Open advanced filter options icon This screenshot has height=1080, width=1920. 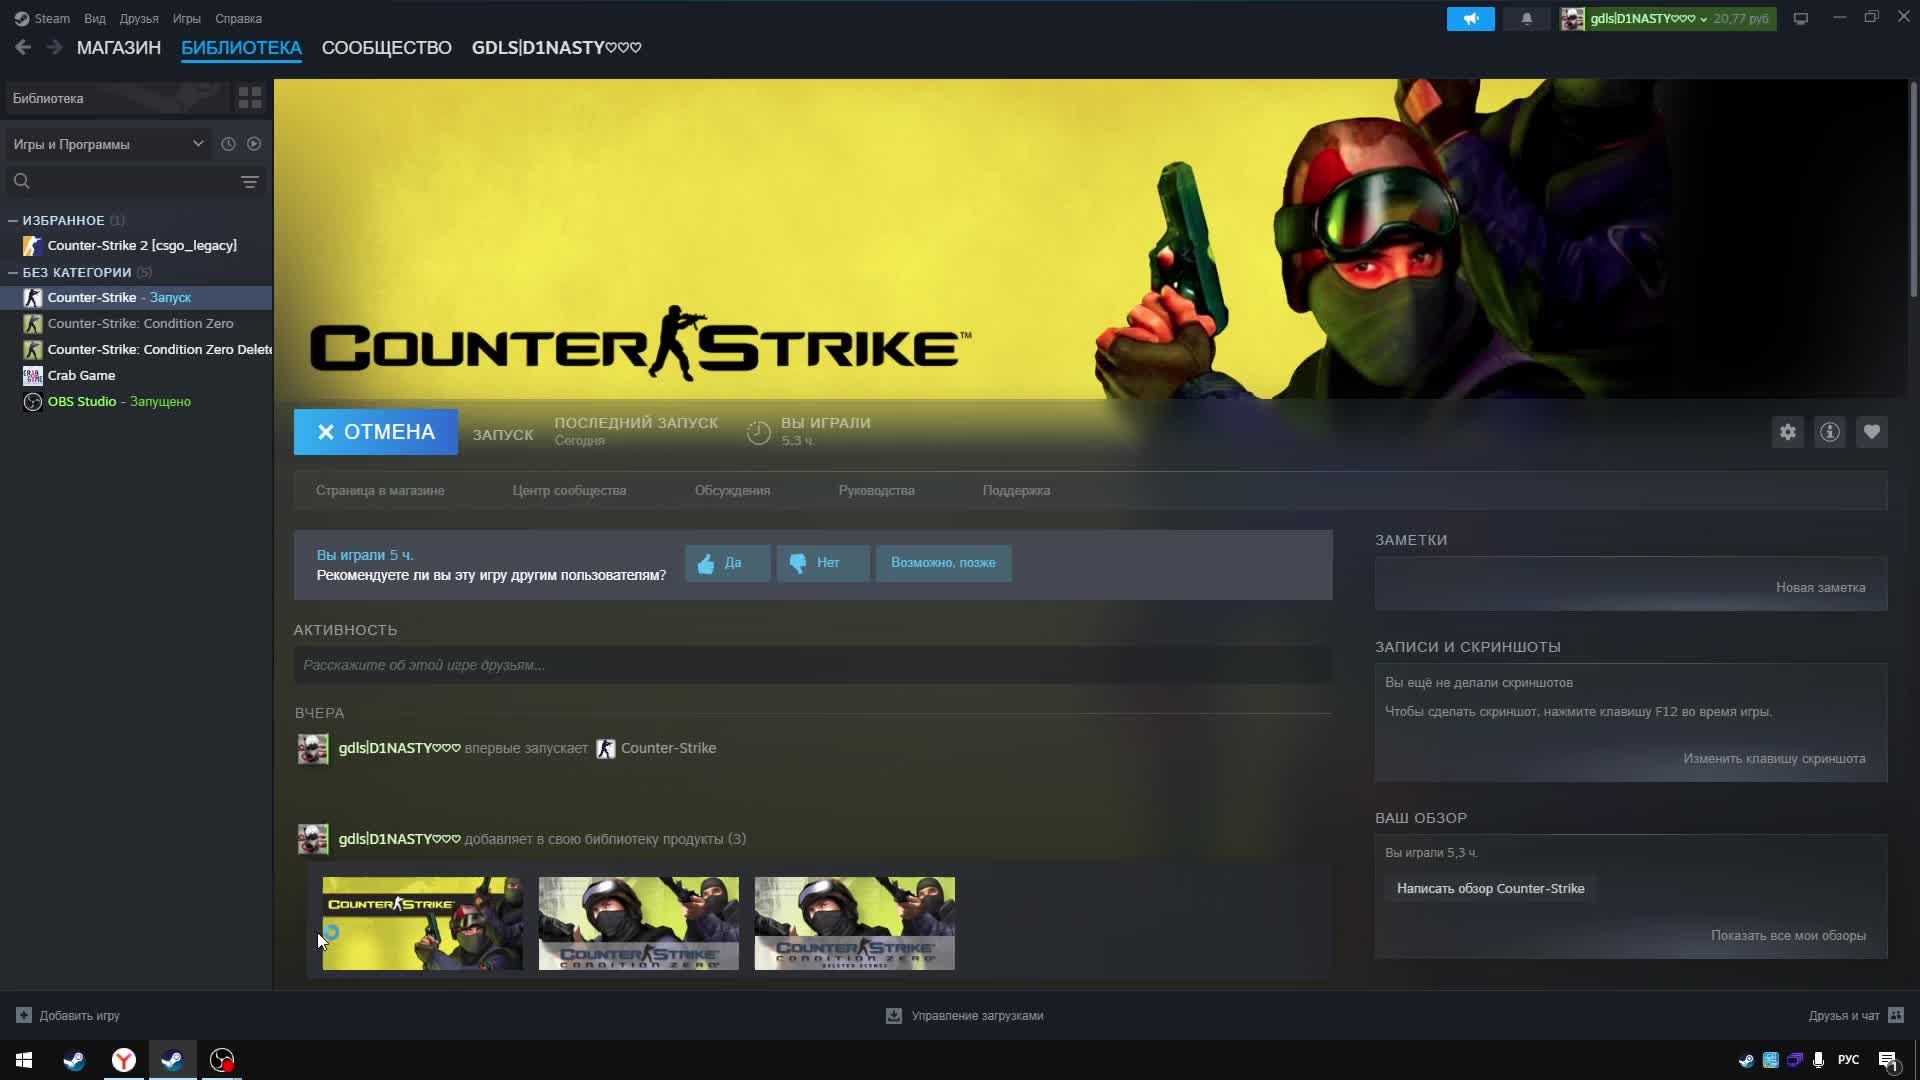[x=250, y=181]
